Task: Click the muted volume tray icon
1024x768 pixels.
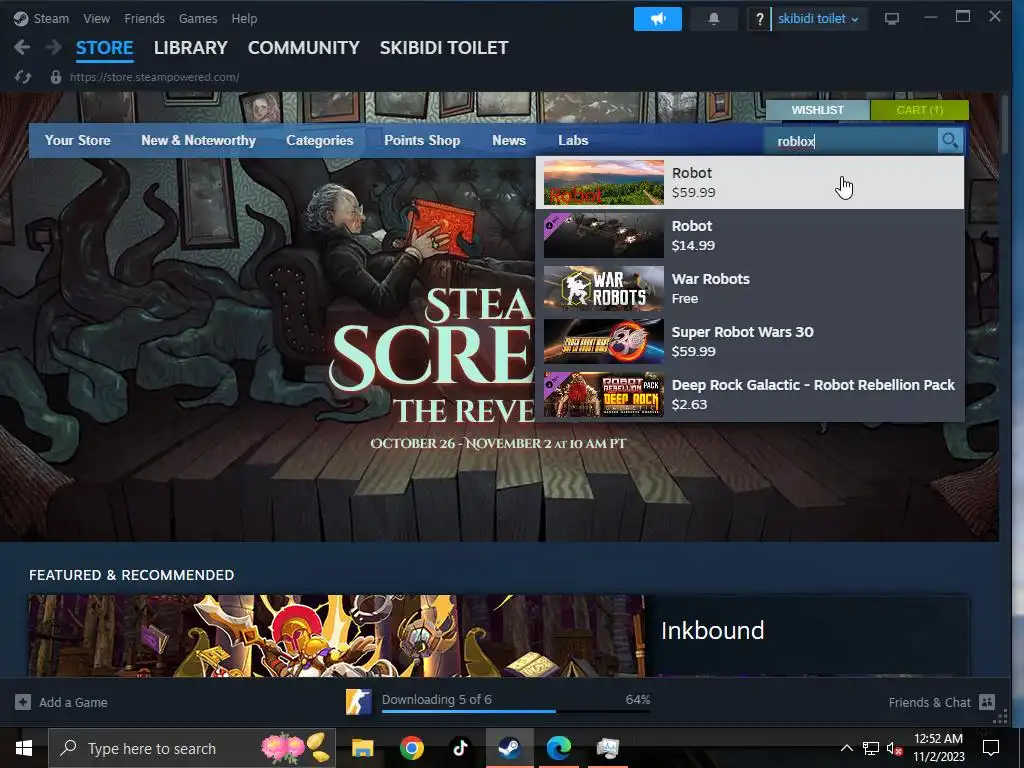Action: tap(894, 748)
